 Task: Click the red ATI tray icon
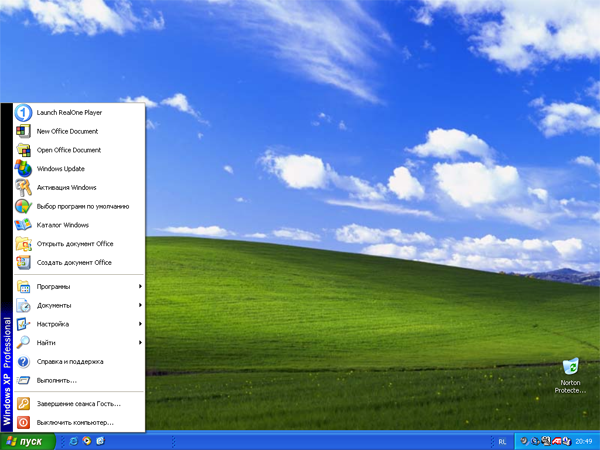point(556,442)
